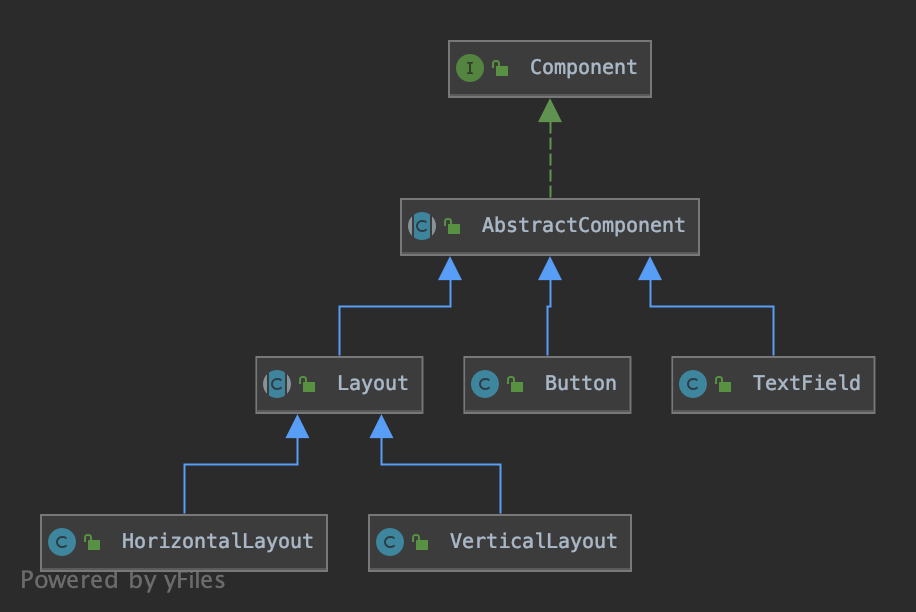The height and width of the screenshot is (612, 916).
Task: Click the green lock icon on Component
Action: pyautogui.click(x=500, y=68)
